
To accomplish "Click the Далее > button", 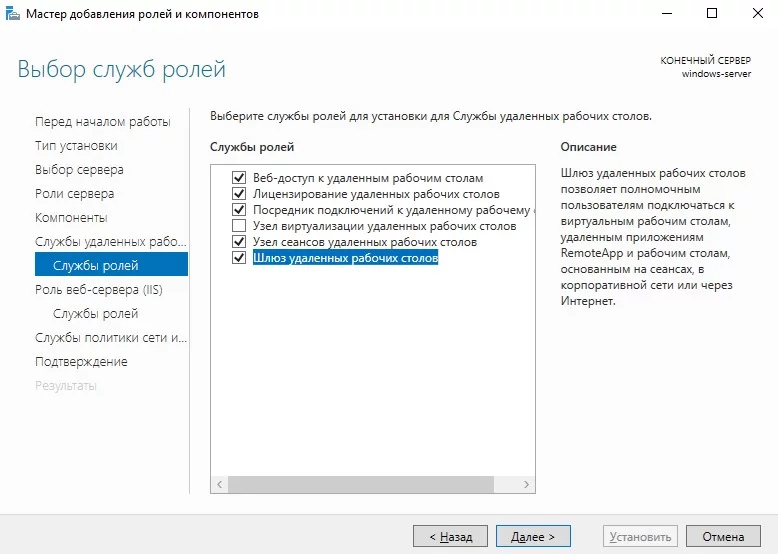I will click(533, 537).
